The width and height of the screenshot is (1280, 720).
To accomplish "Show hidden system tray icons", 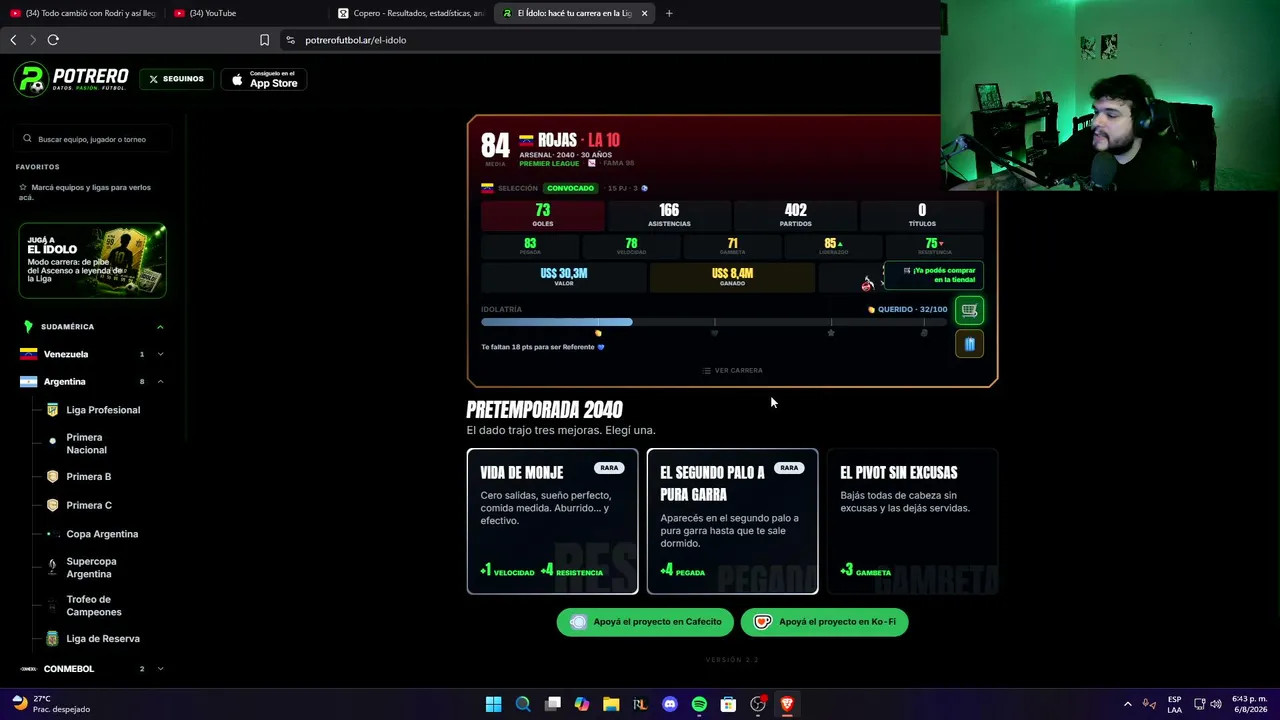I will [1128, 704].
